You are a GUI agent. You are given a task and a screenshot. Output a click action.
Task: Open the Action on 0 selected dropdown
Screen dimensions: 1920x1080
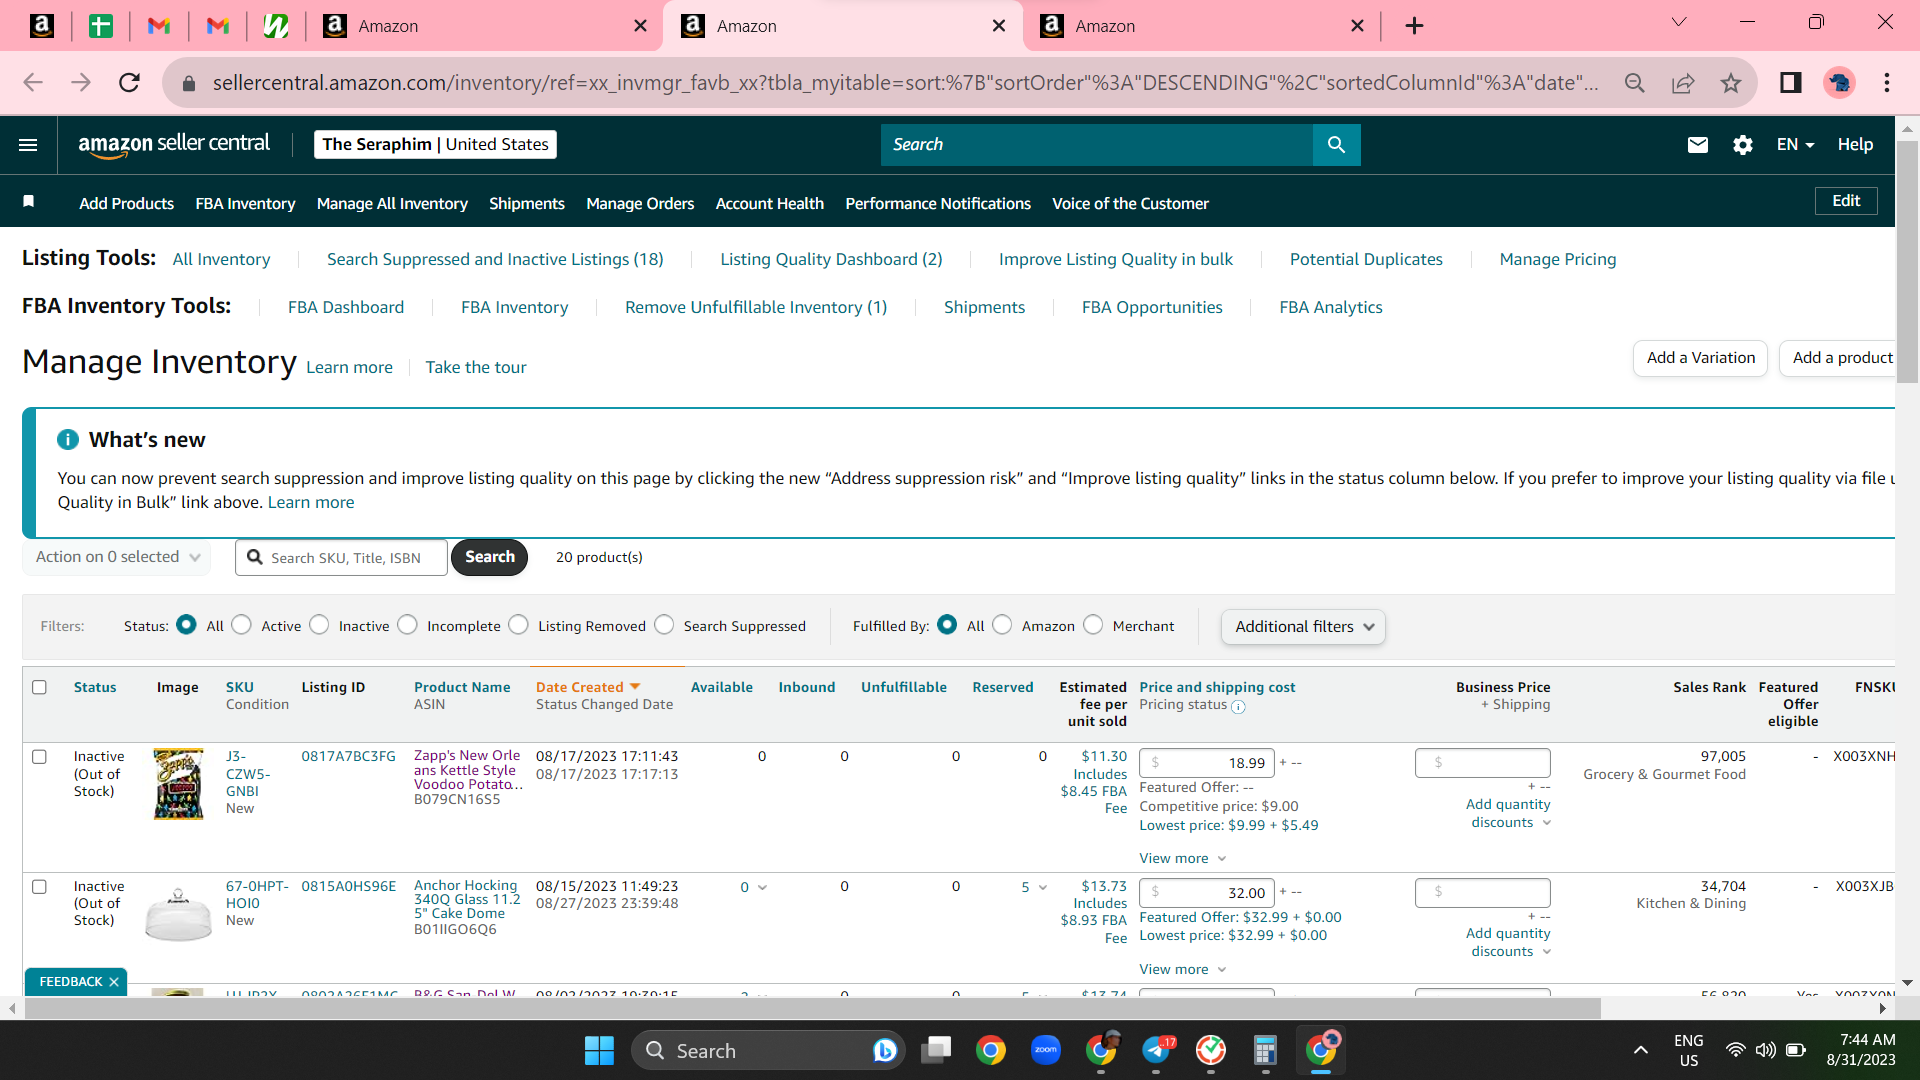[x=117, y=557]
